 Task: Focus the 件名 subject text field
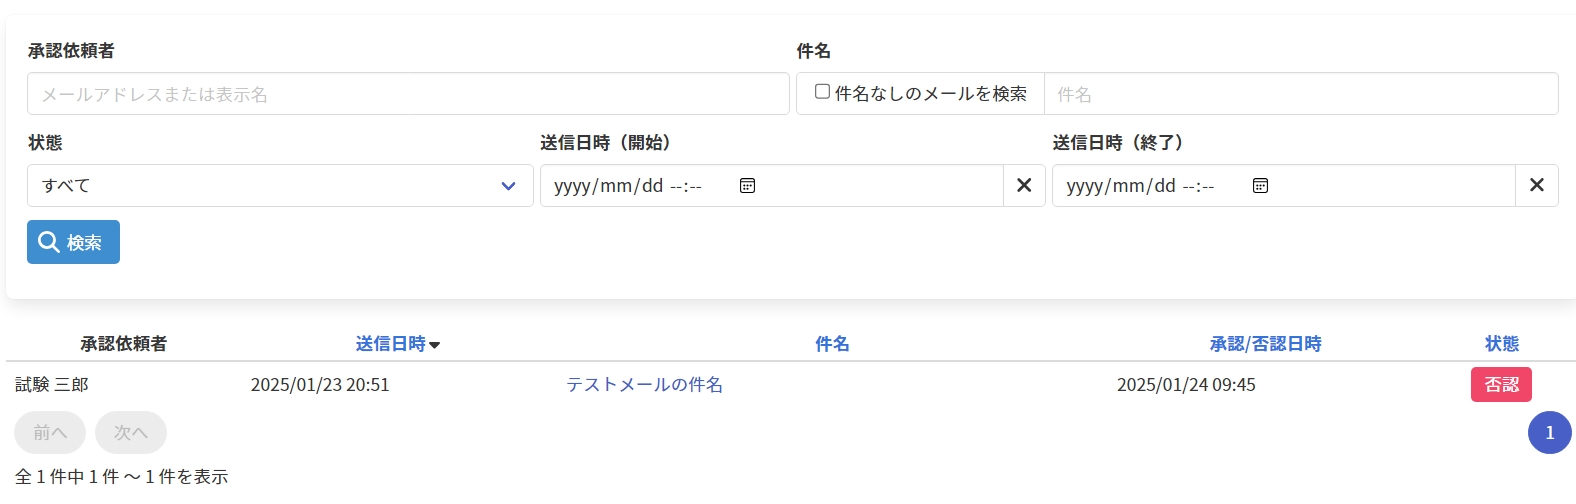[1300, 94]
